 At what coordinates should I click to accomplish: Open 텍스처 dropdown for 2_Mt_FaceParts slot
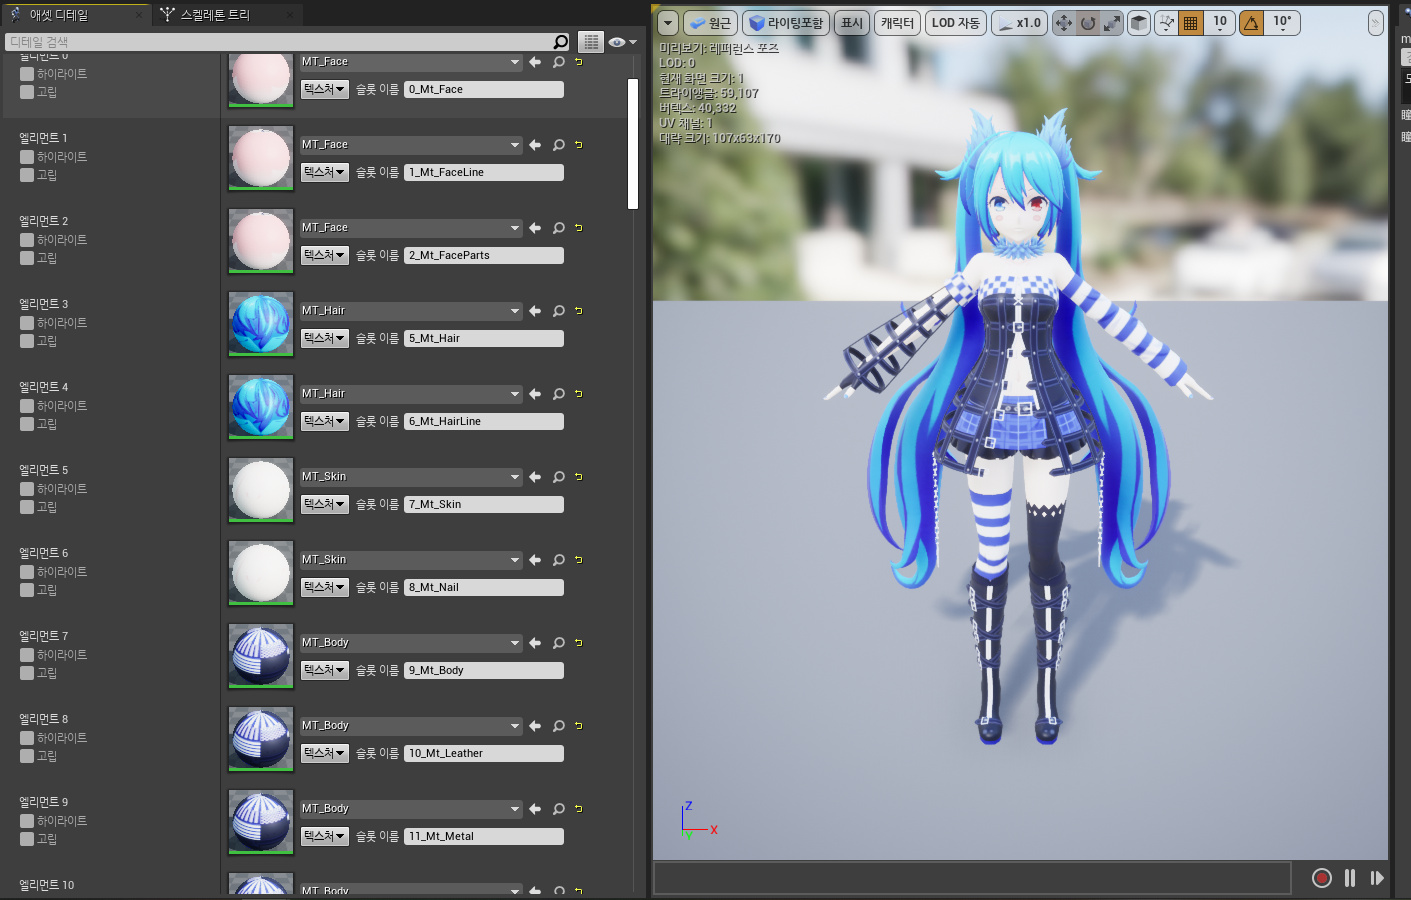click(325, 256)
